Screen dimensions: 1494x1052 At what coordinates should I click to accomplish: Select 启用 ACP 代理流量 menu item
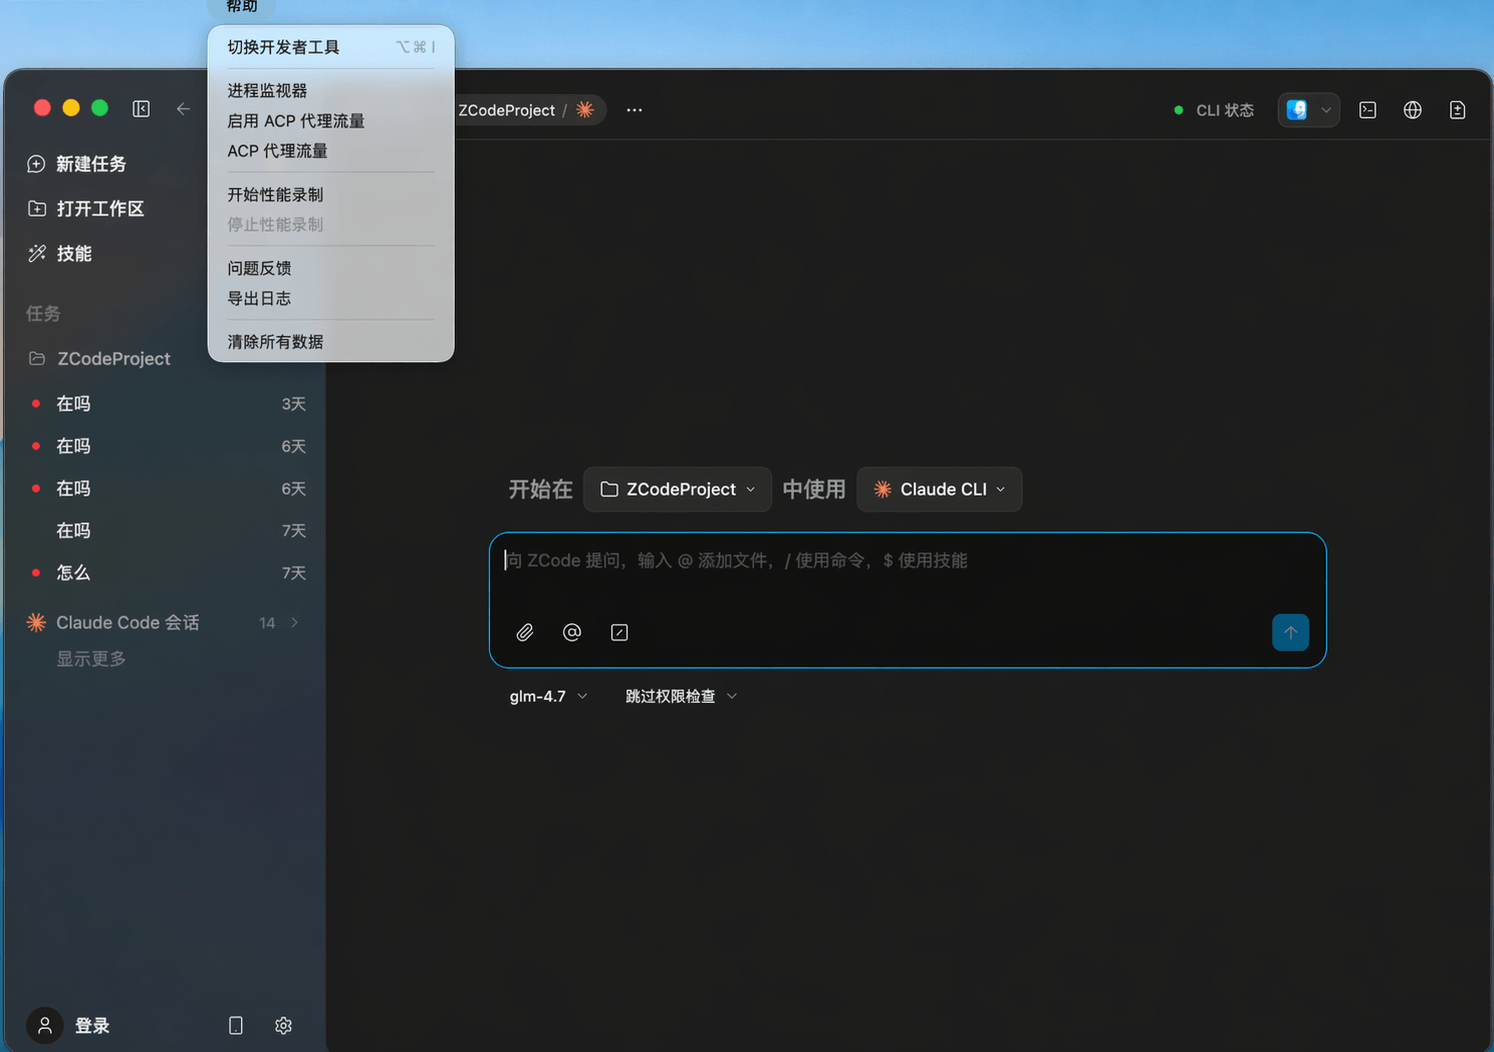tap(296, 121)
